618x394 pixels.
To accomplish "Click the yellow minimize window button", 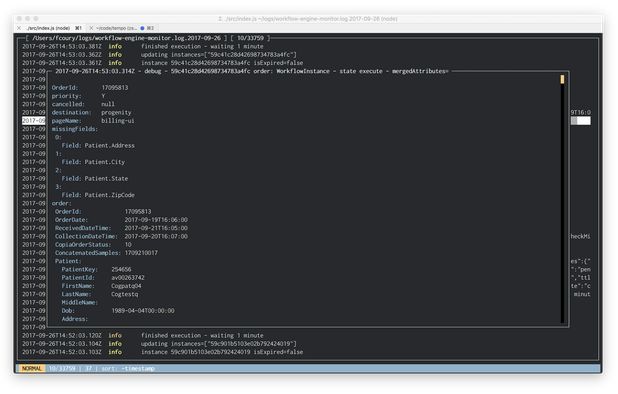I will tap(28, 19).
